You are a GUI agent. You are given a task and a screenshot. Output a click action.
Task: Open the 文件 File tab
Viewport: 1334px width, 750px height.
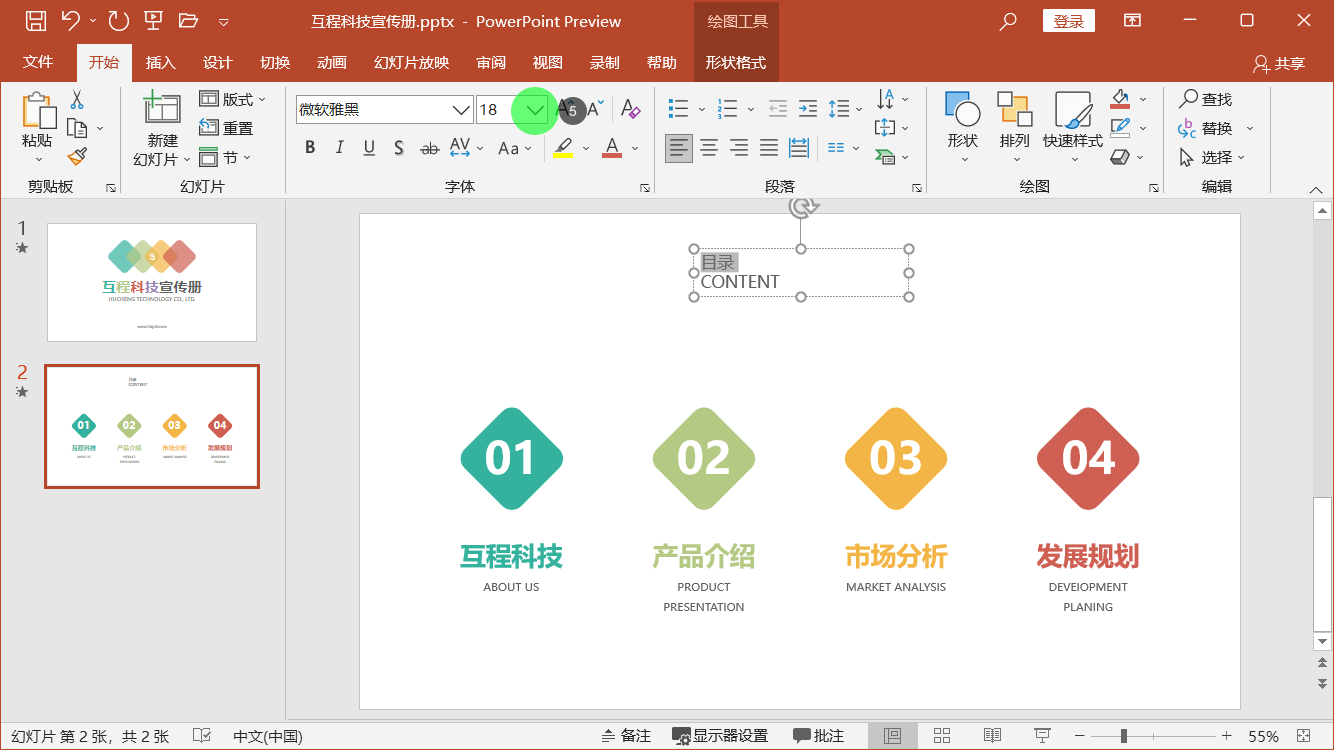[38, 62]
